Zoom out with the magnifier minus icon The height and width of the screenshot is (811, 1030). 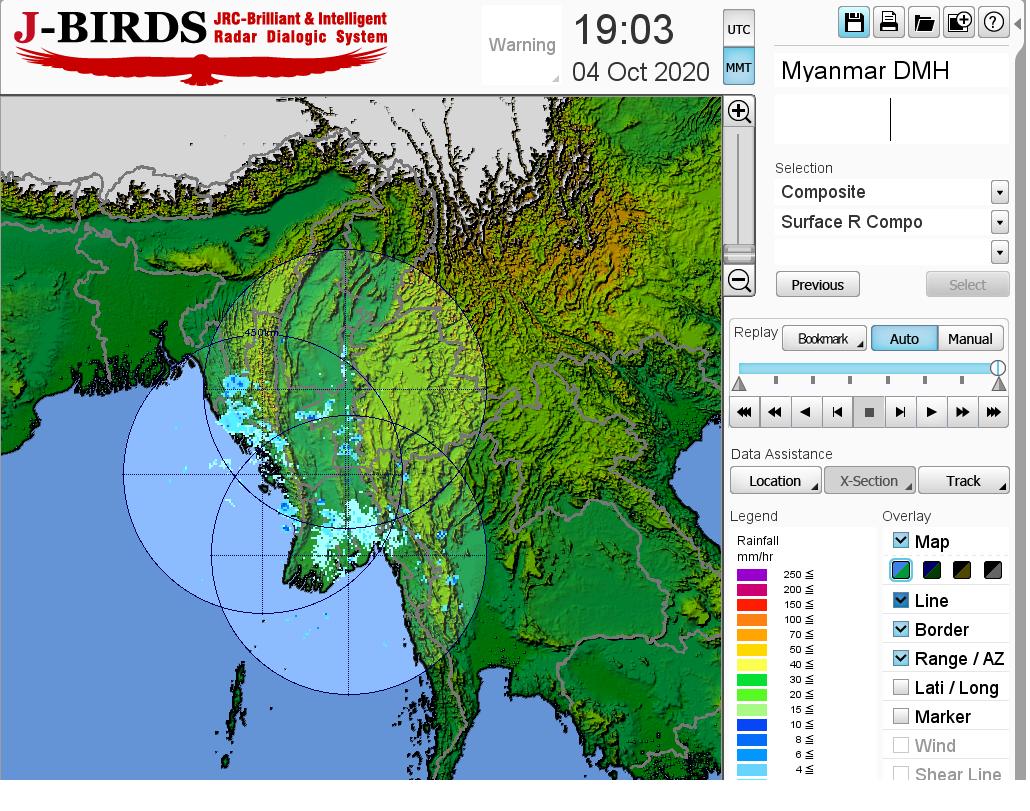coord(739,280)
